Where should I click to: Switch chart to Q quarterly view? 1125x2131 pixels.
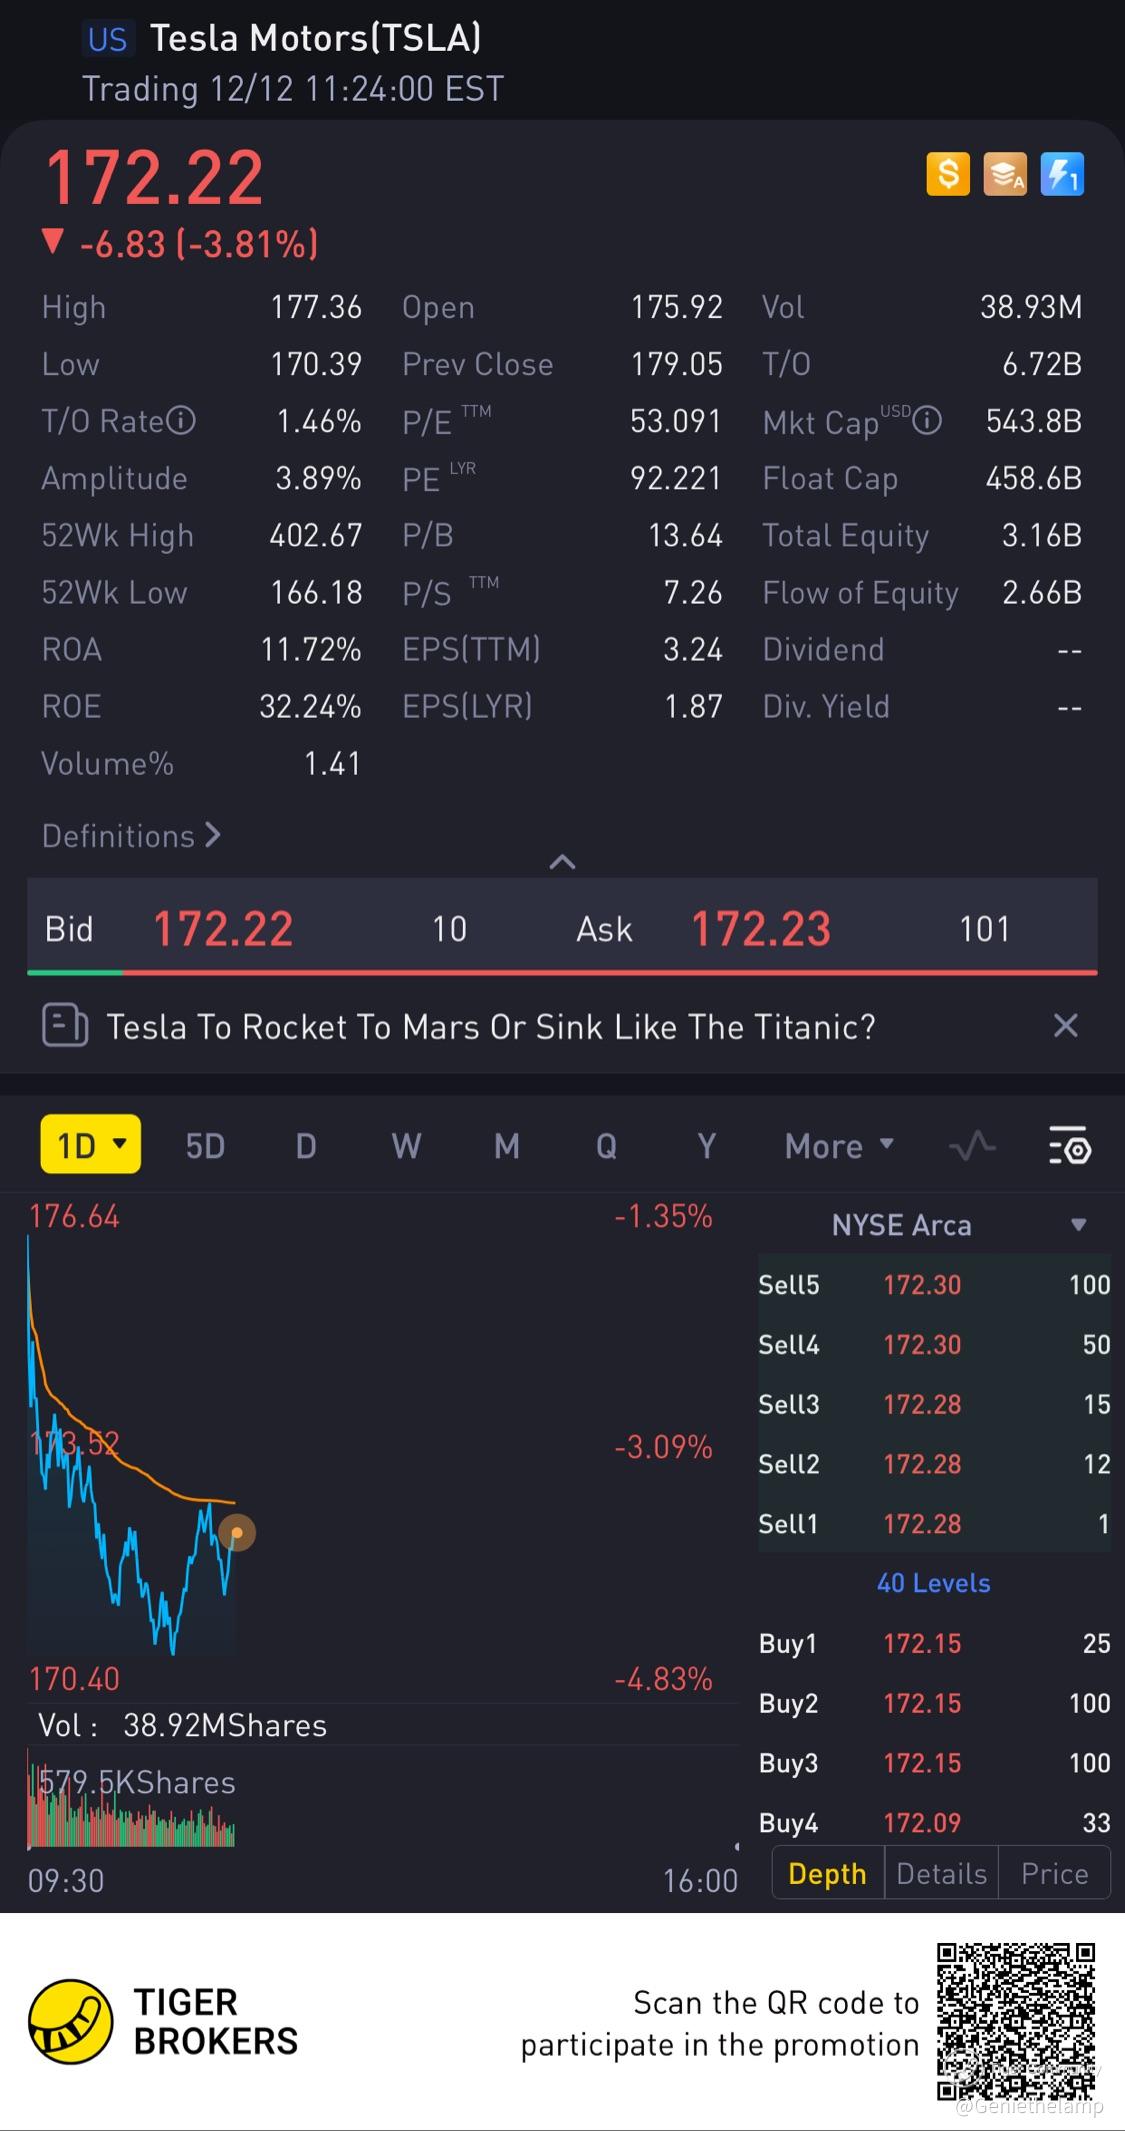click(606, 1146)
